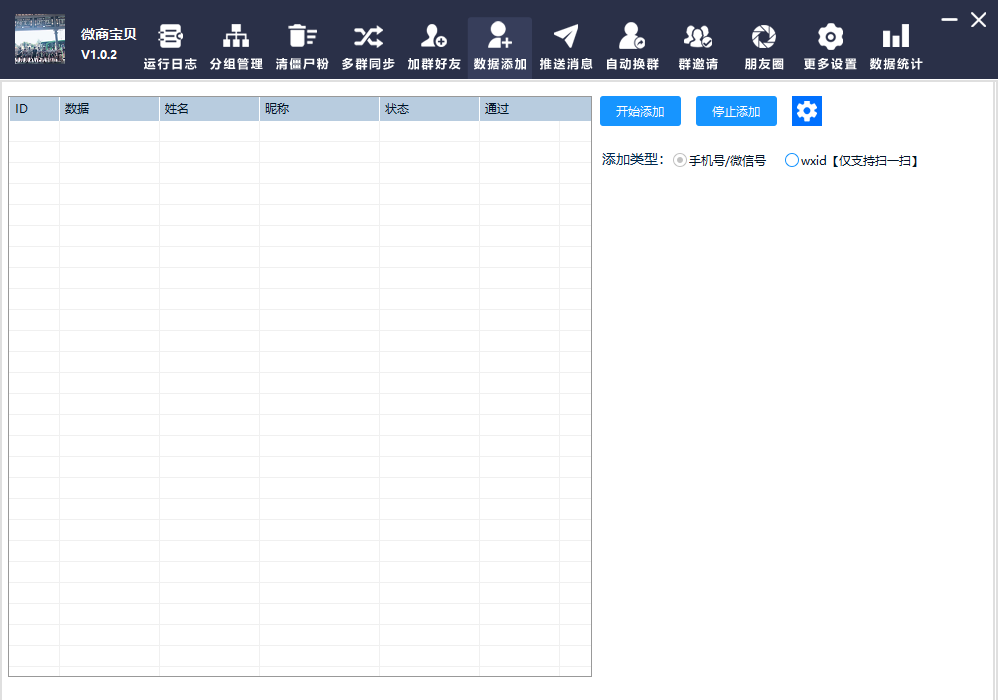
Task: Select 加群好友 add group friends icon
Action: click(434, 38)
